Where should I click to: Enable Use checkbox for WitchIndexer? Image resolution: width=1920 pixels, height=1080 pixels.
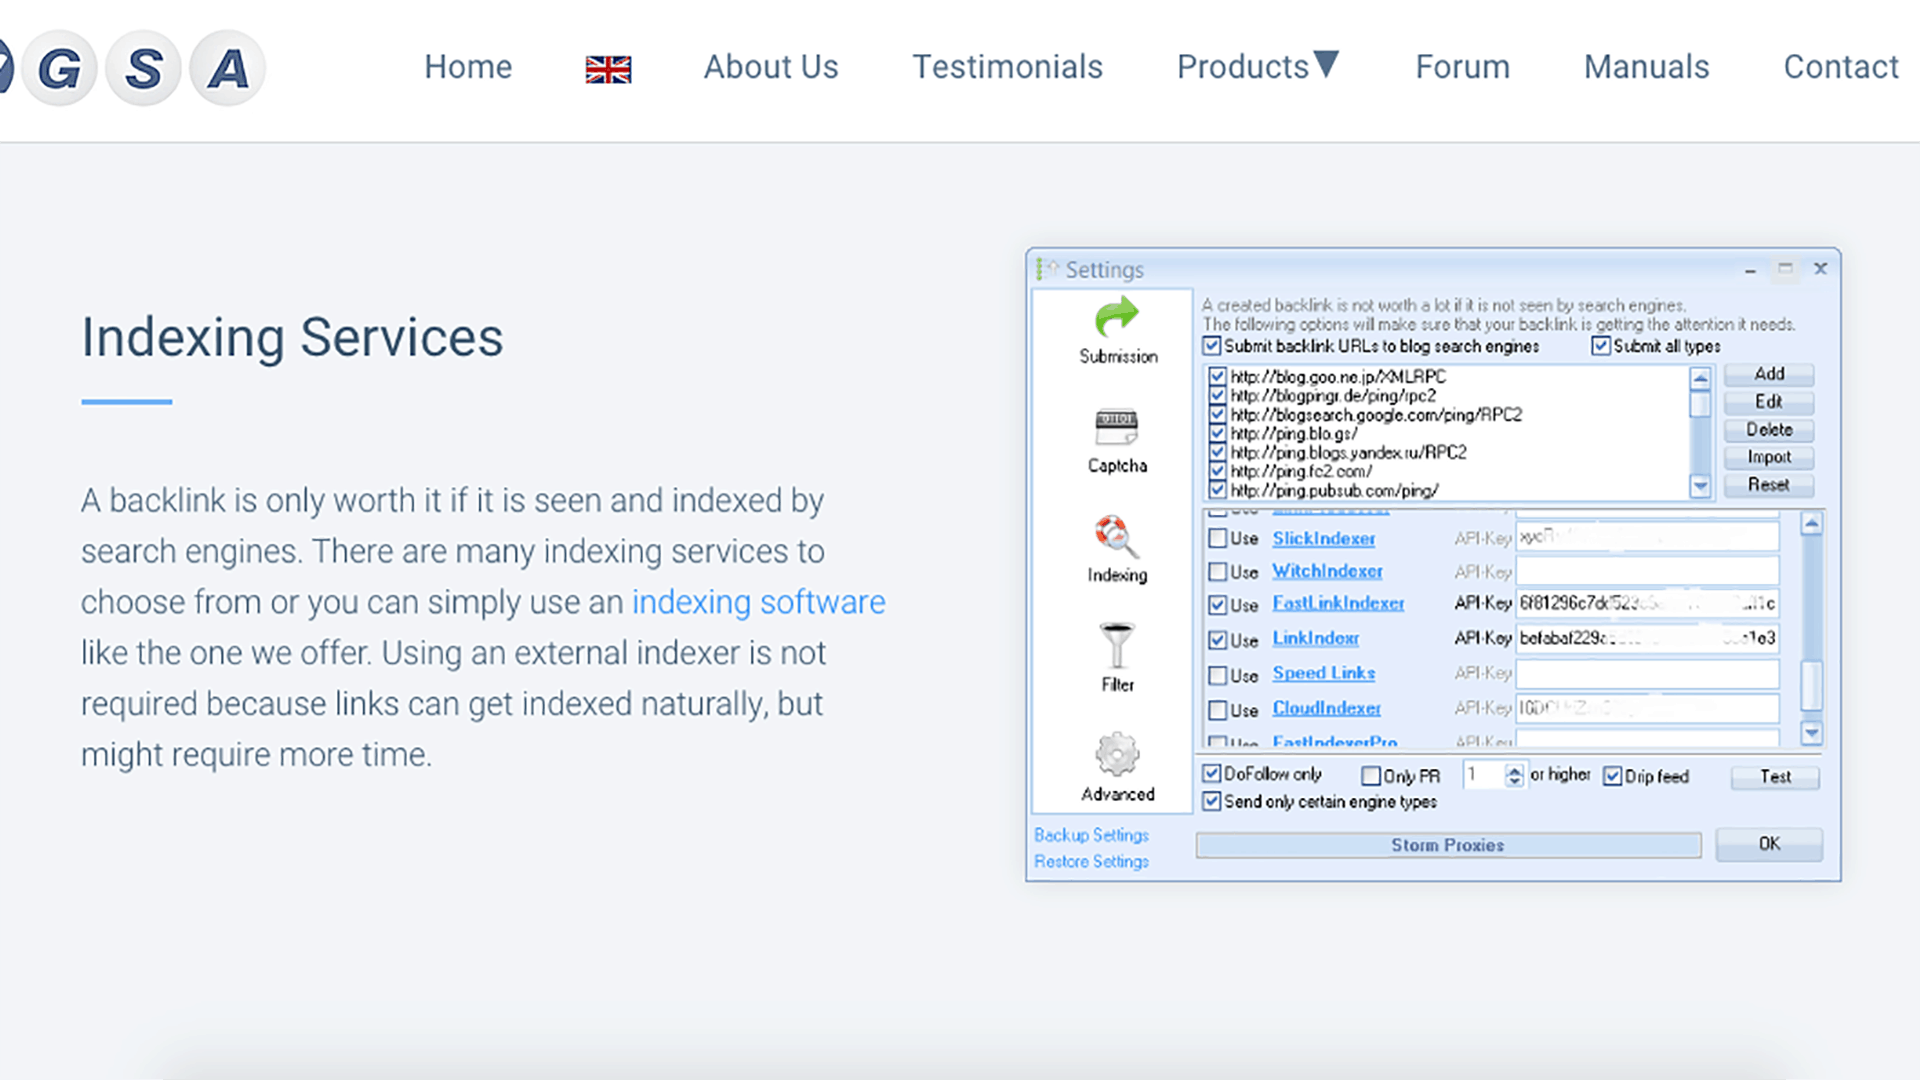click(x=1217, y=572)
